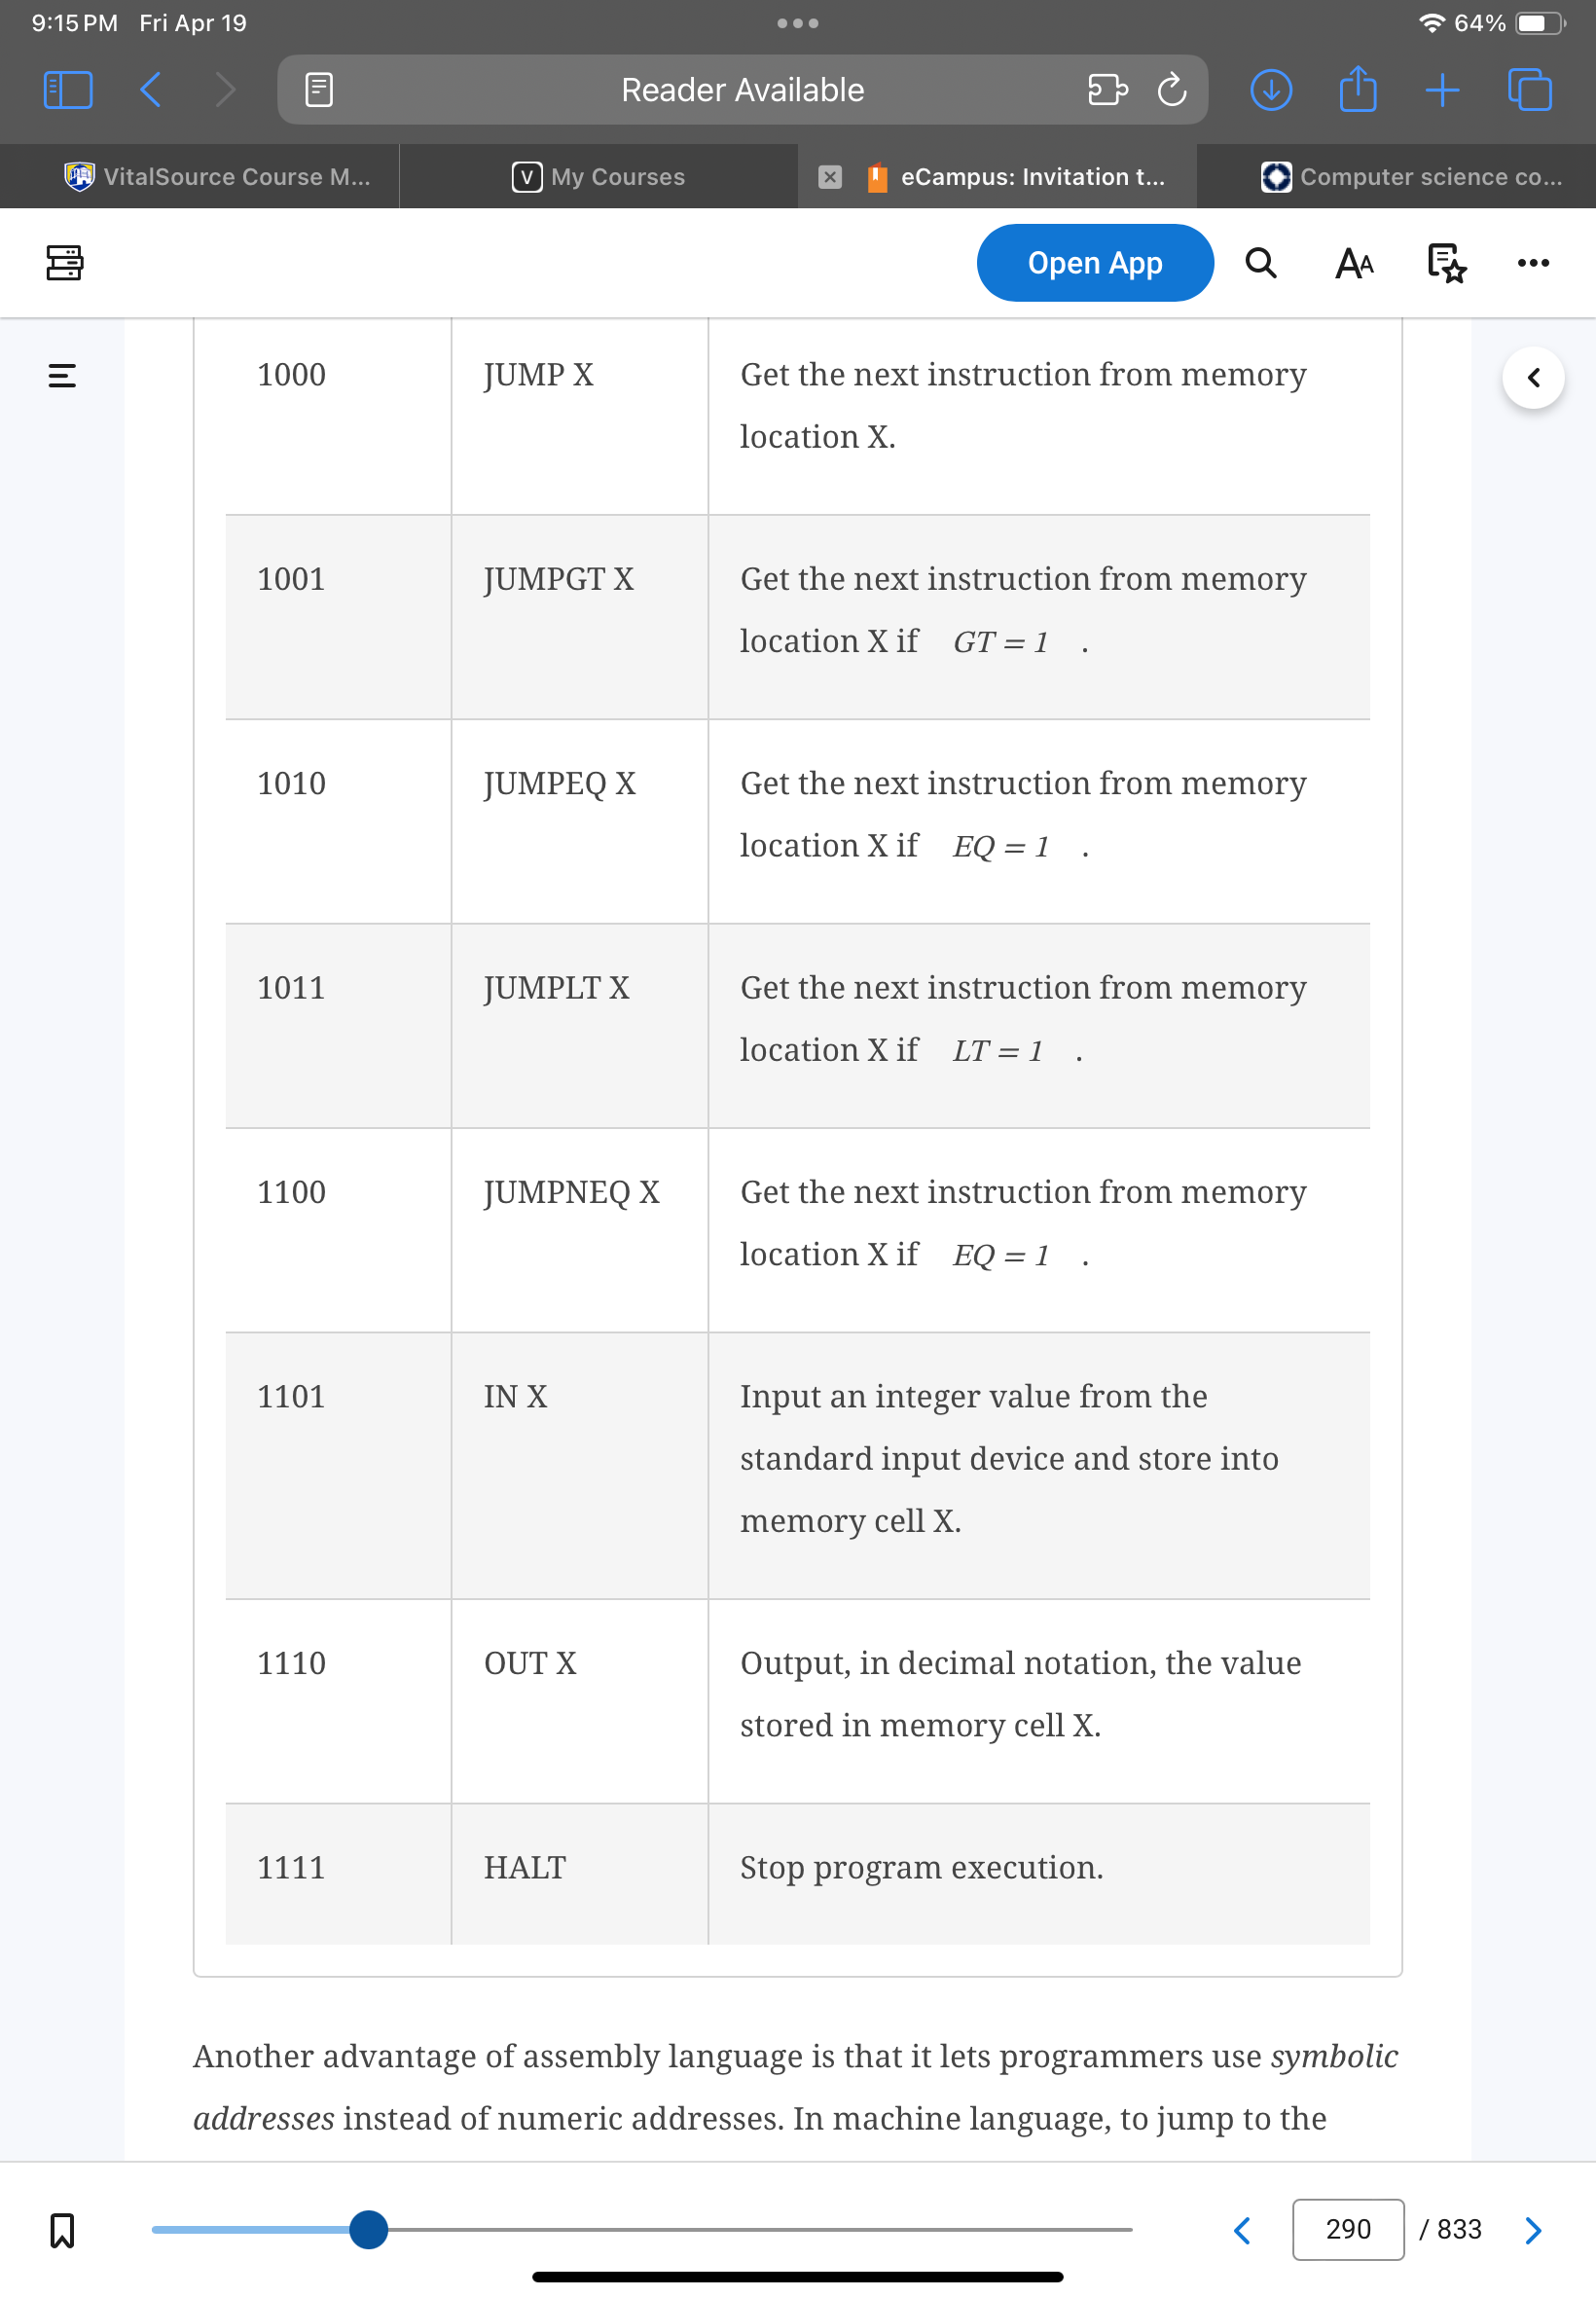Reload the current page
The height and width of the screenshot is (2297, 1596).
coord(1171,90)
